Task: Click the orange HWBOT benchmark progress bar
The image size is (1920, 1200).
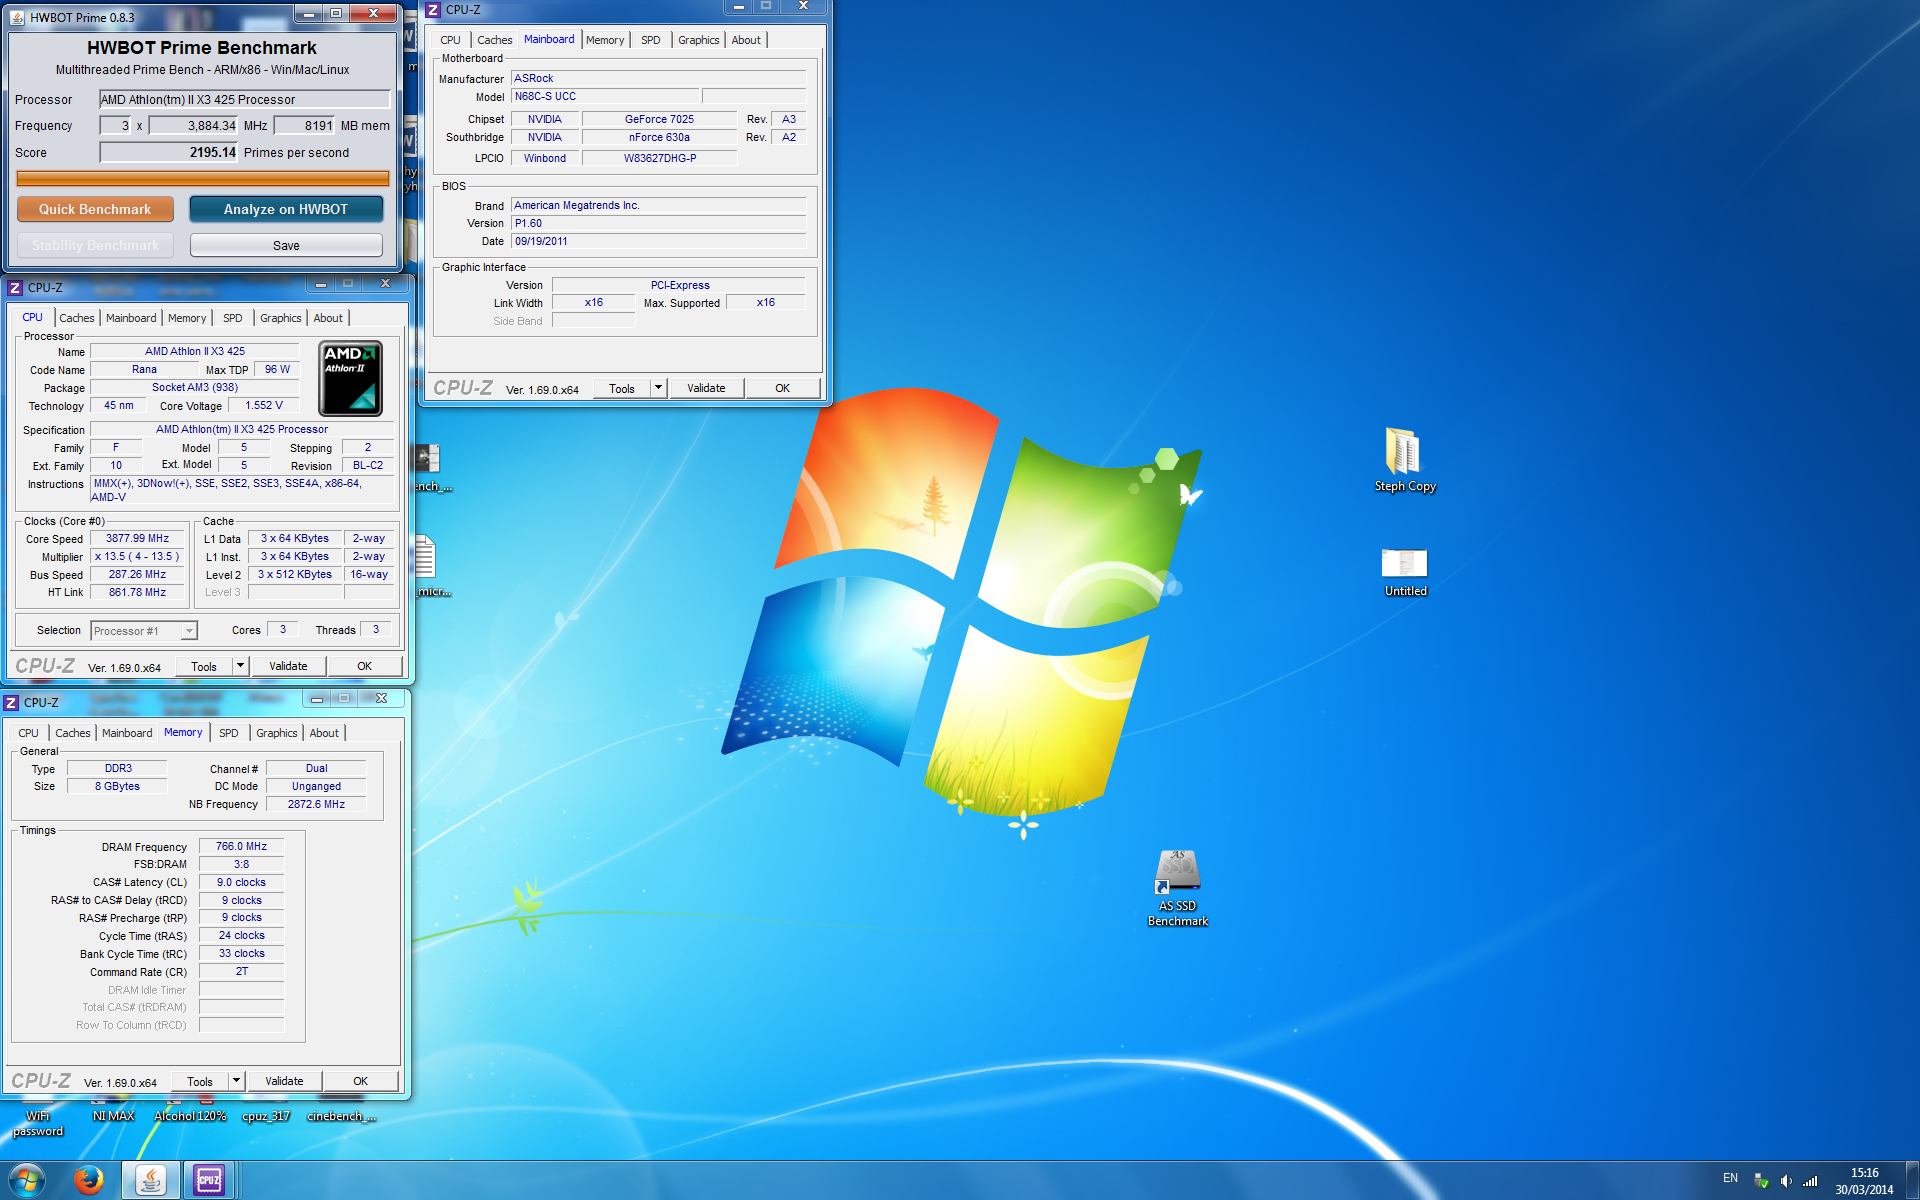Action: [x=203, y=178]
